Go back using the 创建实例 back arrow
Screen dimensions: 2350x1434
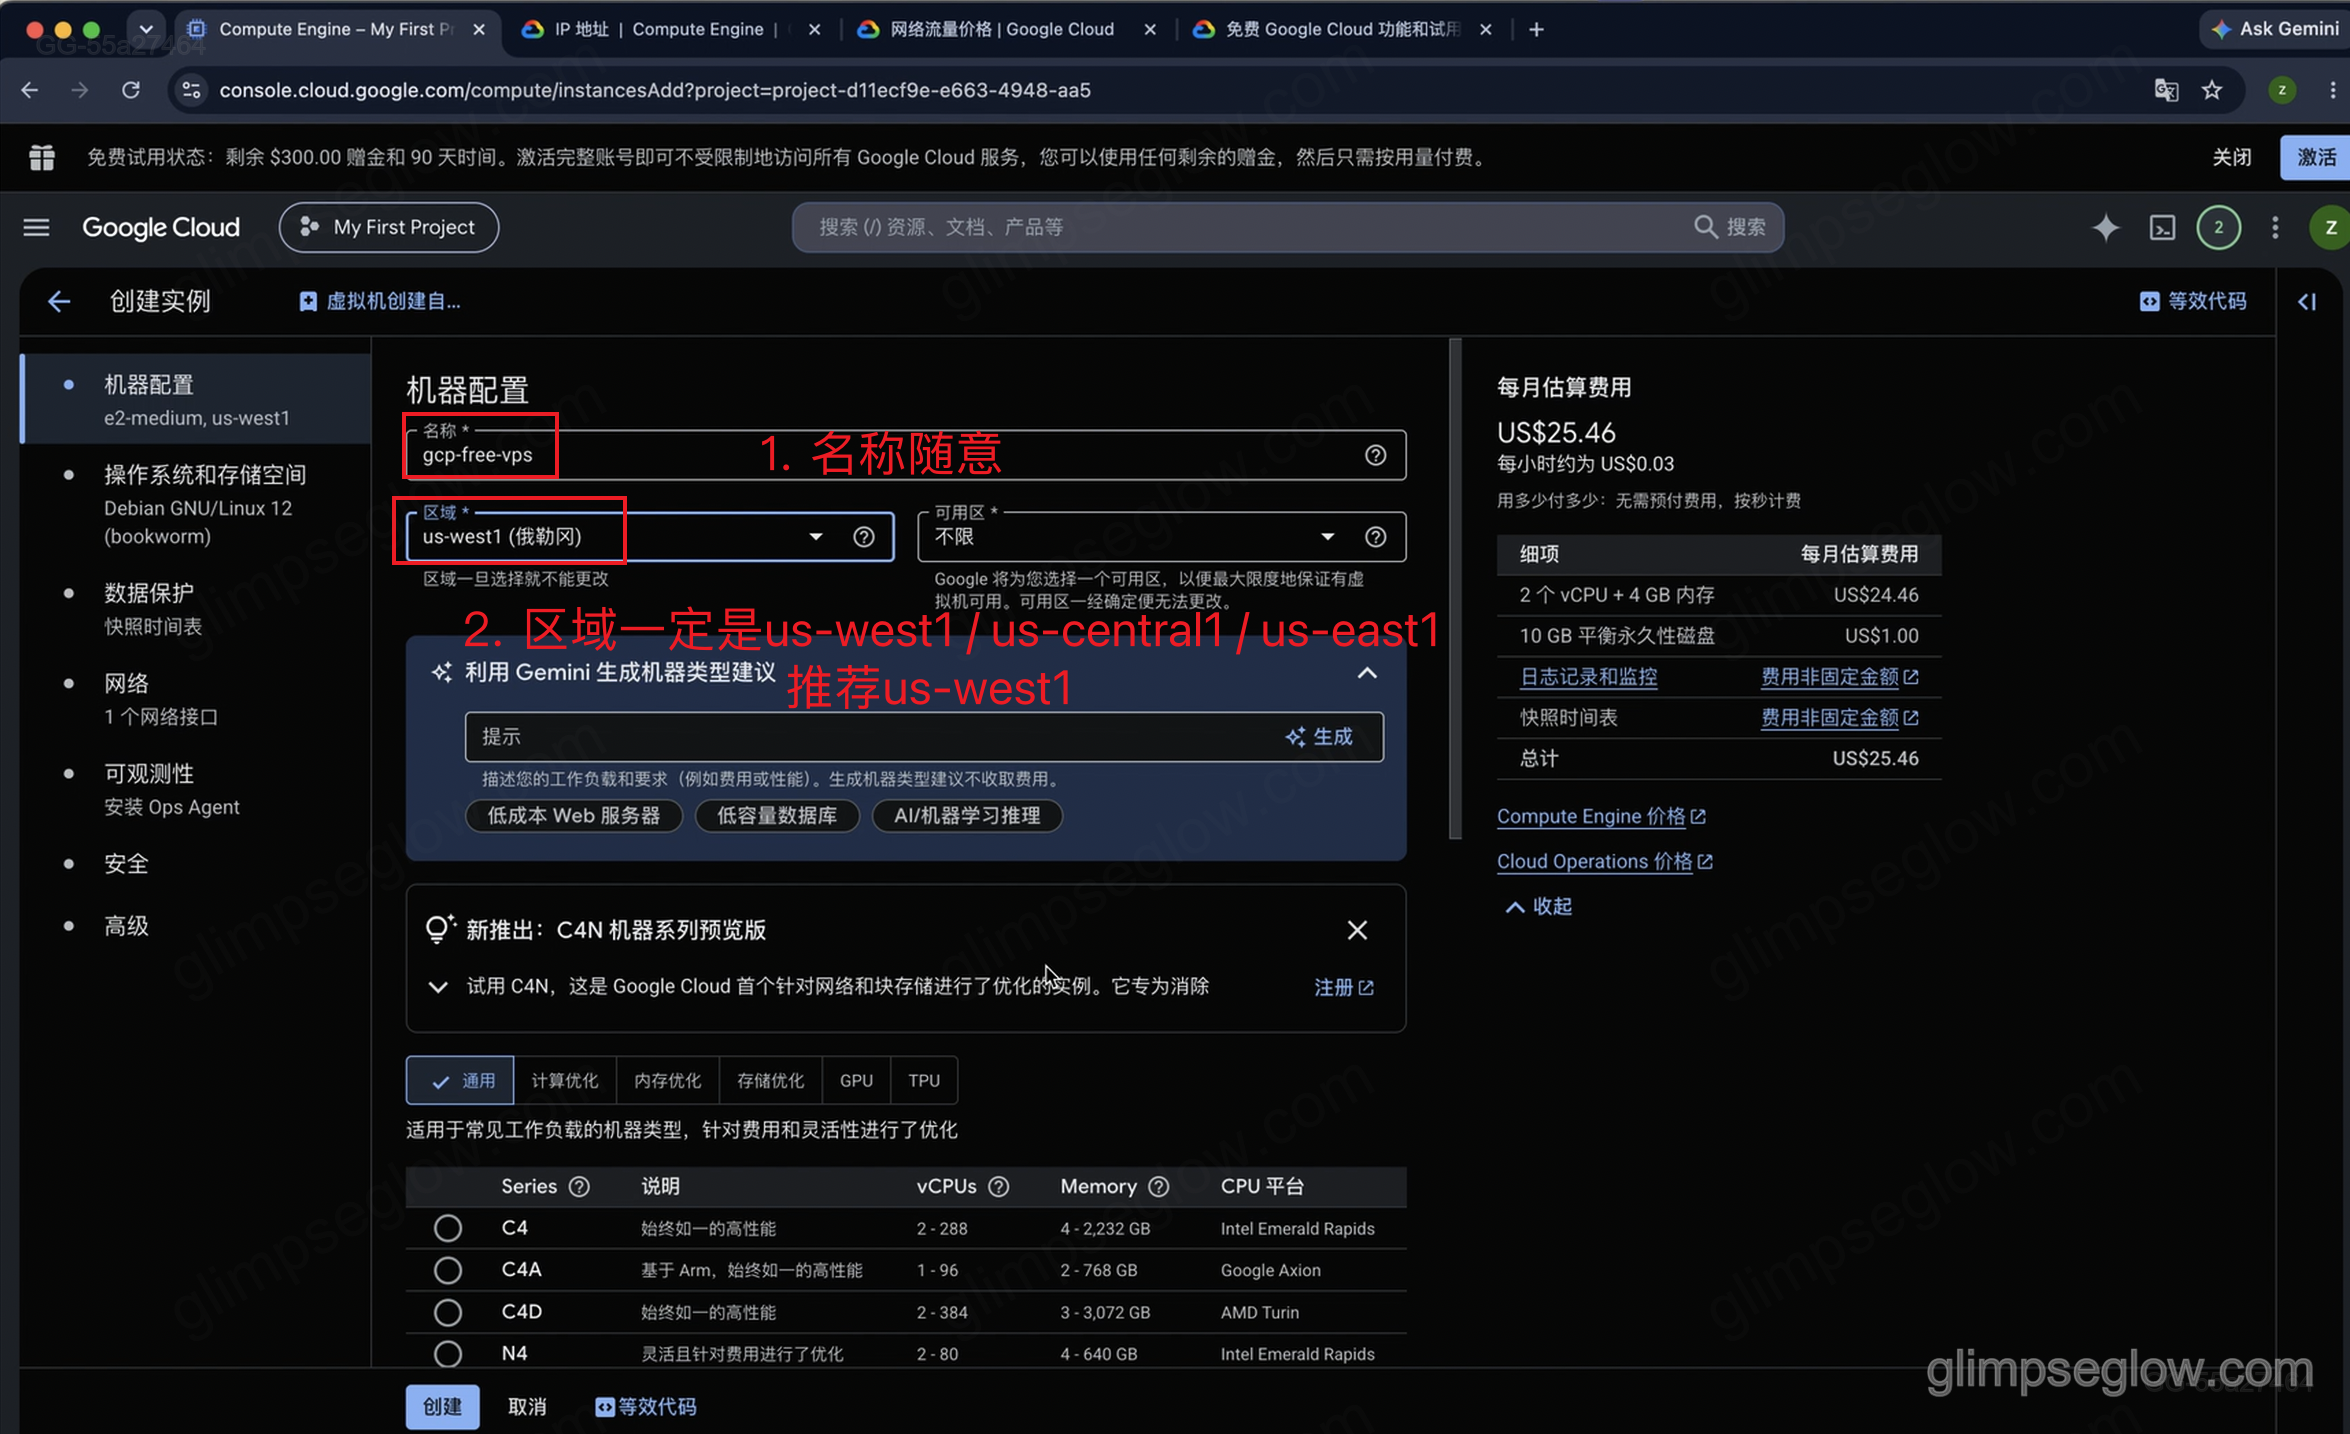pyautogui.click(x=59, y=301)
